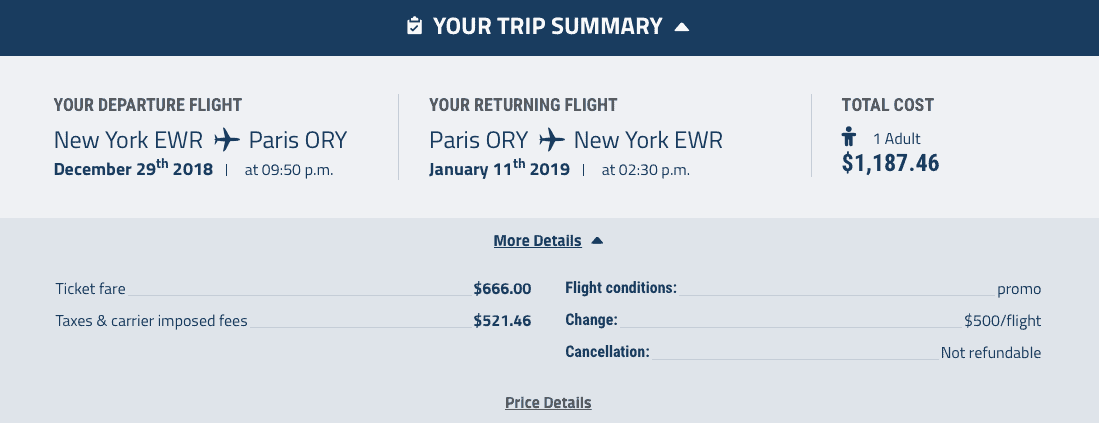Click the $500/flight change fee value
Screen dimensions: 1099x423
tap(1002, 321)
